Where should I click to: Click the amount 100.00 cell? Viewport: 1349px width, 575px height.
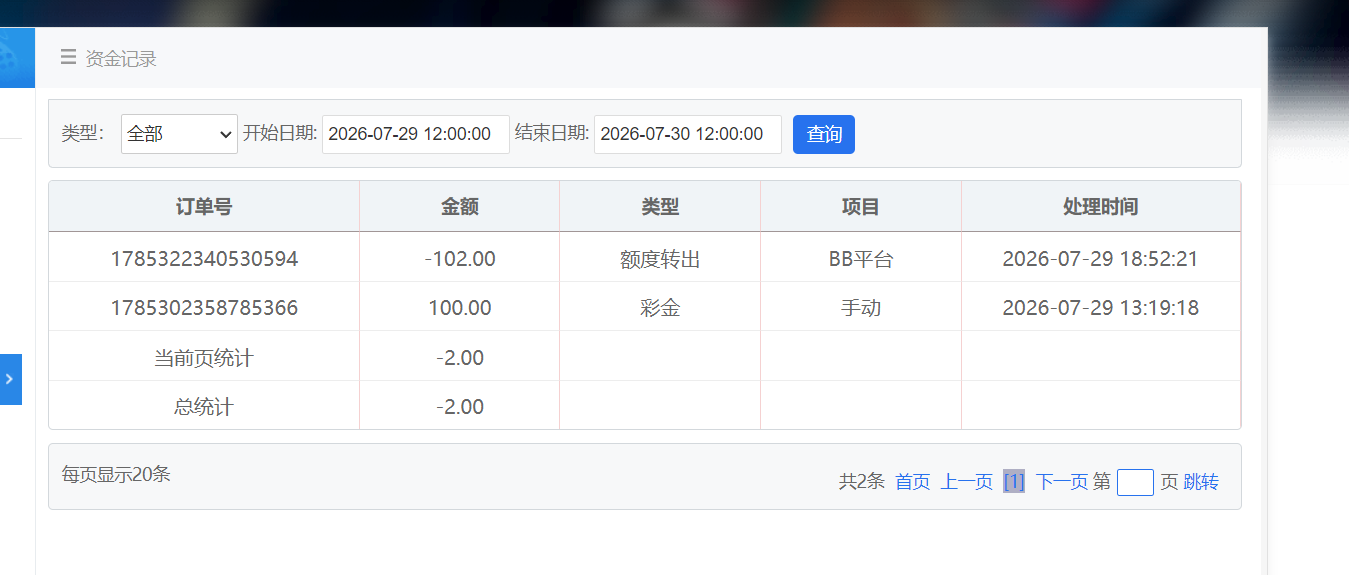(460, 308)
